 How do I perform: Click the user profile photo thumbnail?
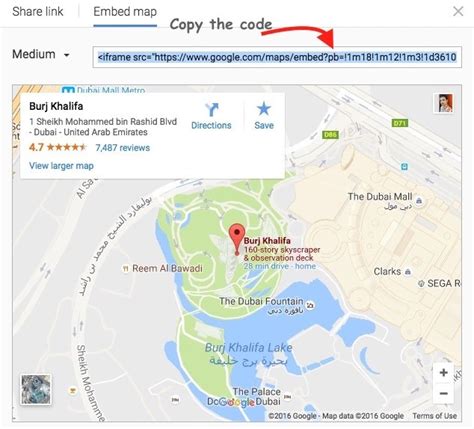445,103
